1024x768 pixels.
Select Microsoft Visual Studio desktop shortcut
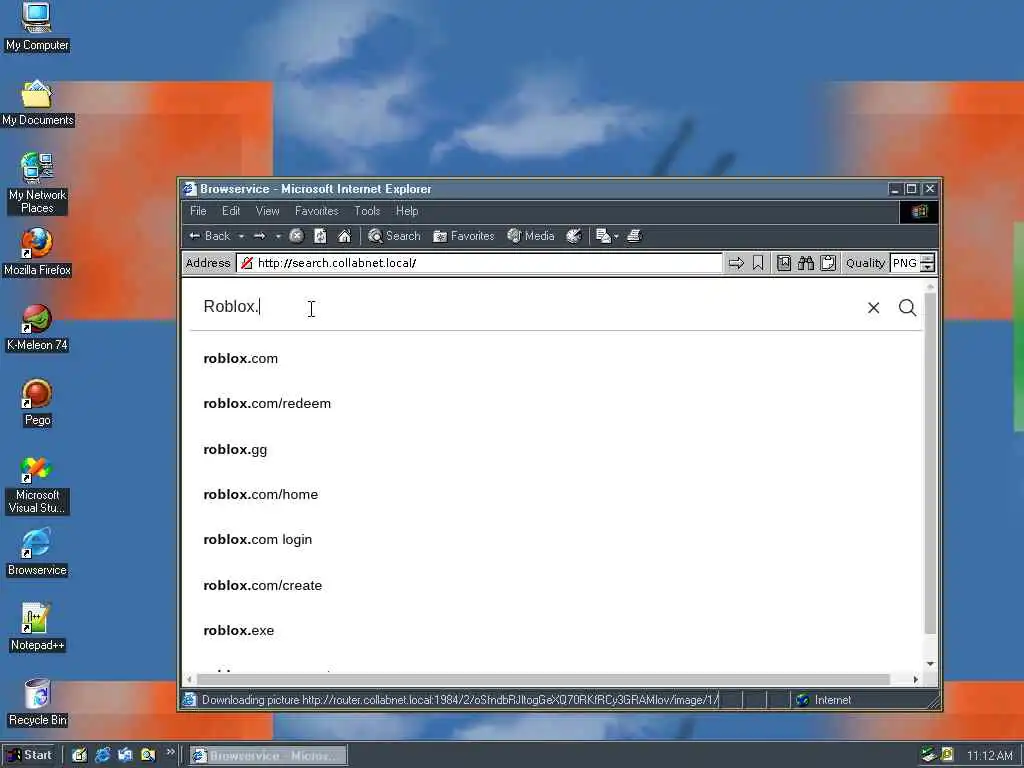pyautogui.click(x=37, y=486)
